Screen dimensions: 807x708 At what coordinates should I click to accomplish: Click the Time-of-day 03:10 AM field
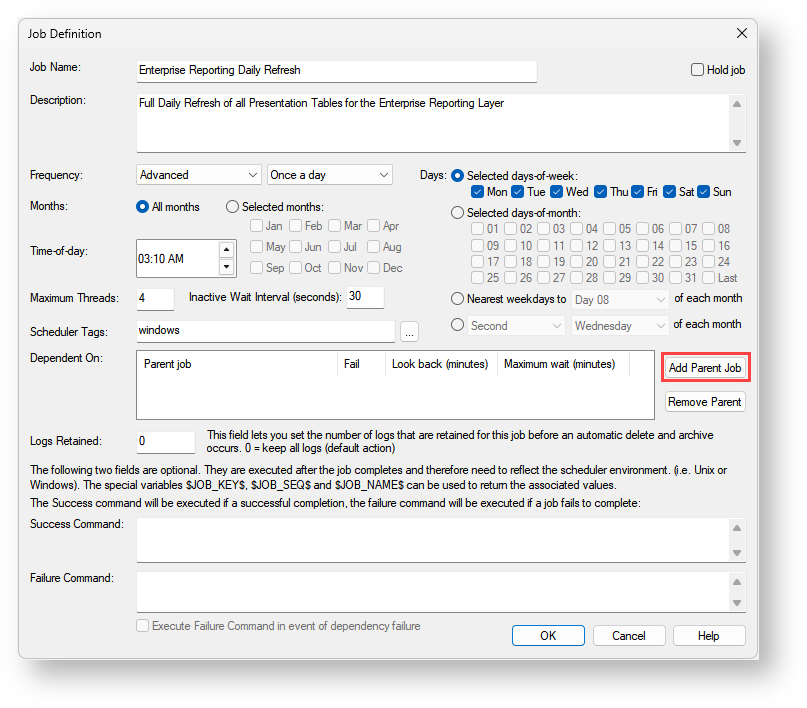coord(178,258)
